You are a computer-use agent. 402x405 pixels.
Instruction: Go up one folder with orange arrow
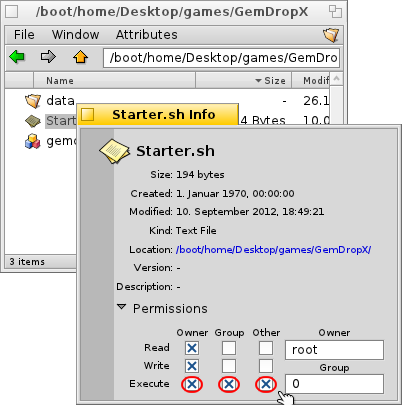[80, 57]
